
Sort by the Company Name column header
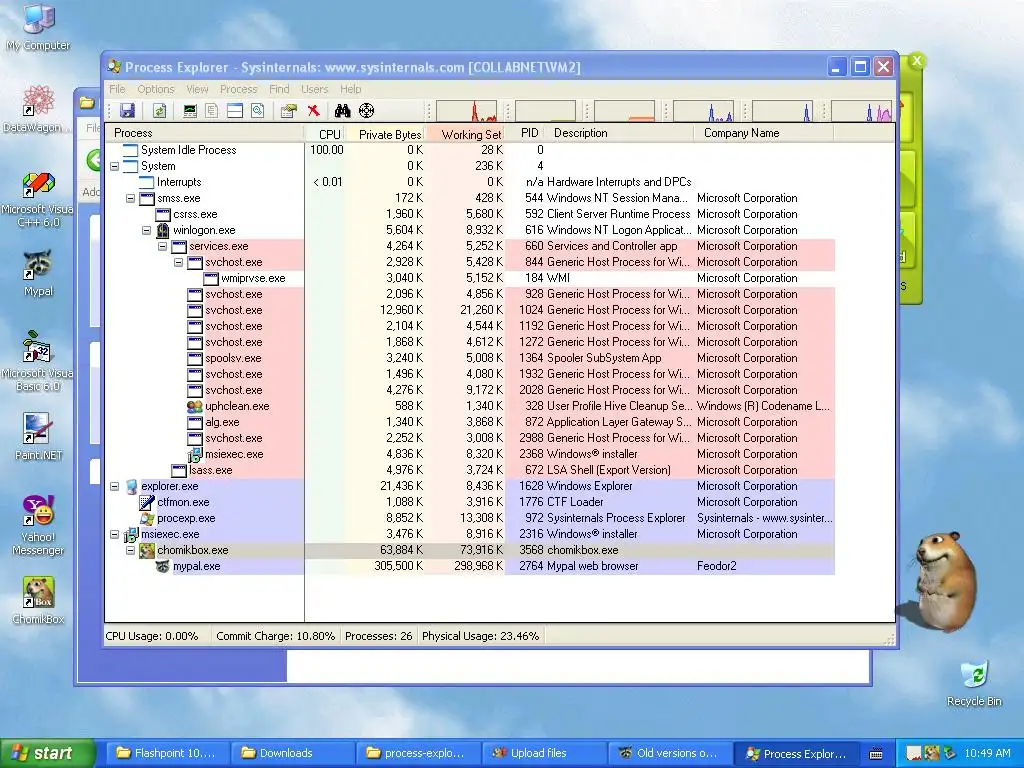click(x=763, y=133)
